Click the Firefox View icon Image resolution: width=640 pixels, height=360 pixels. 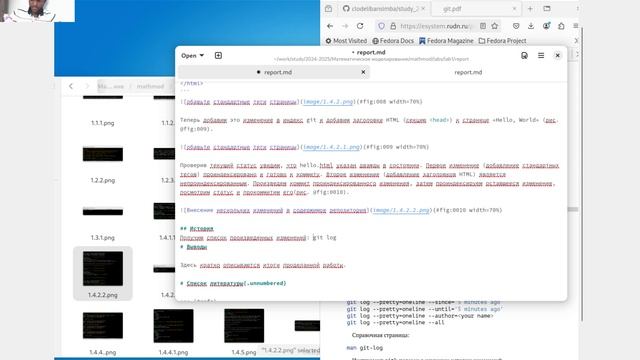(329, 9)
